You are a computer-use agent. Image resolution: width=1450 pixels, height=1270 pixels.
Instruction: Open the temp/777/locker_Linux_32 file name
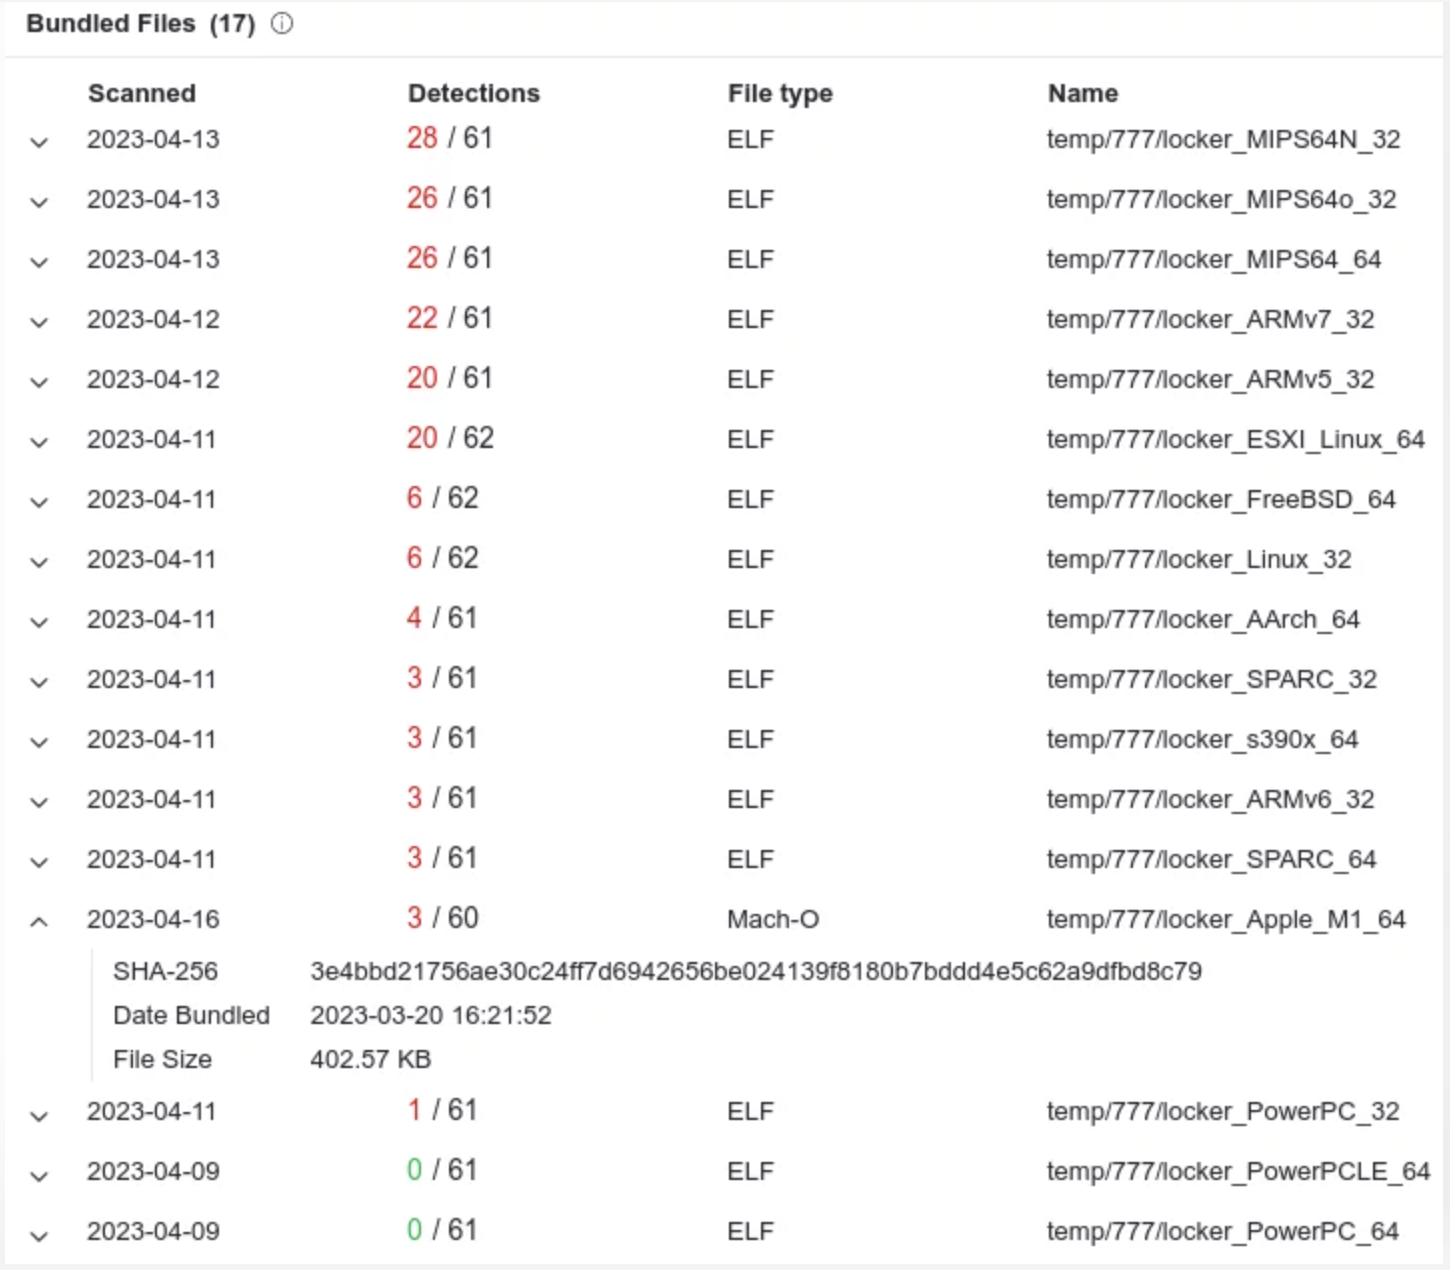tap(1198, 559)
